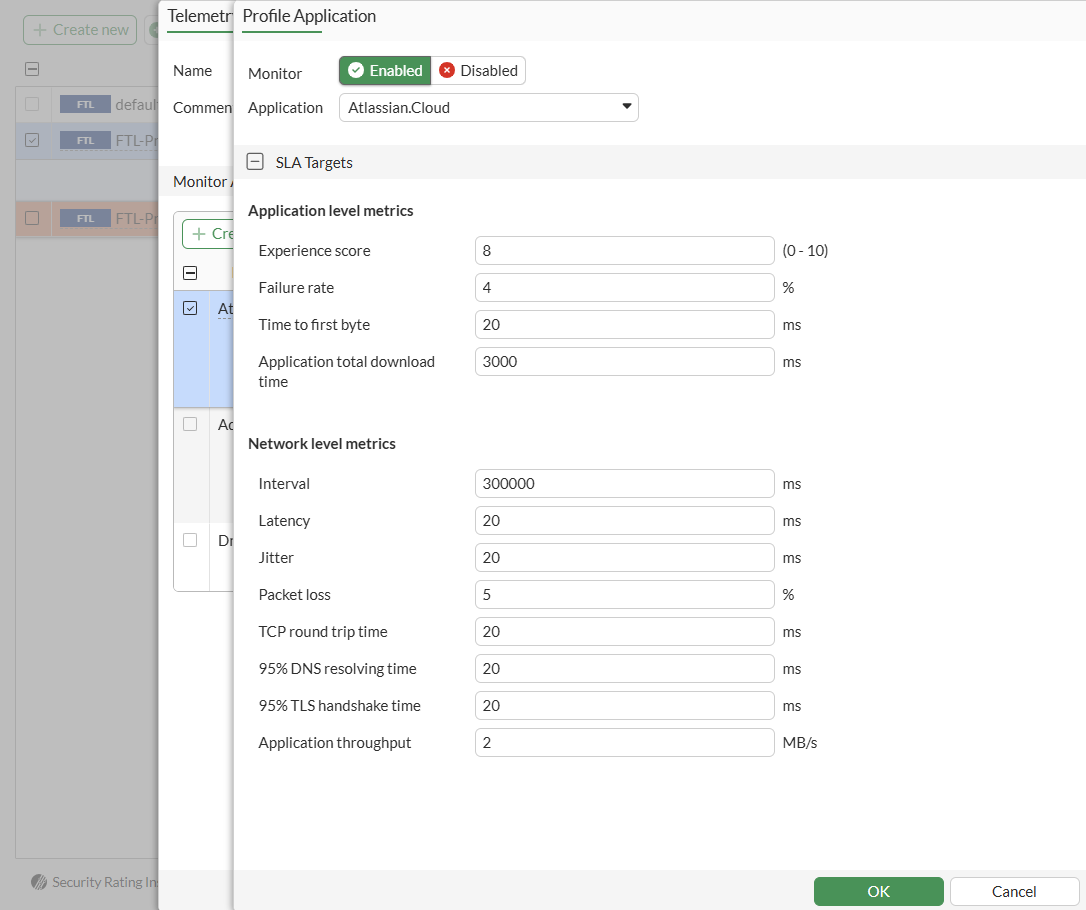1086x910 pixels.
Task: Check the second application row checkbox
Action: coord(190,423)
